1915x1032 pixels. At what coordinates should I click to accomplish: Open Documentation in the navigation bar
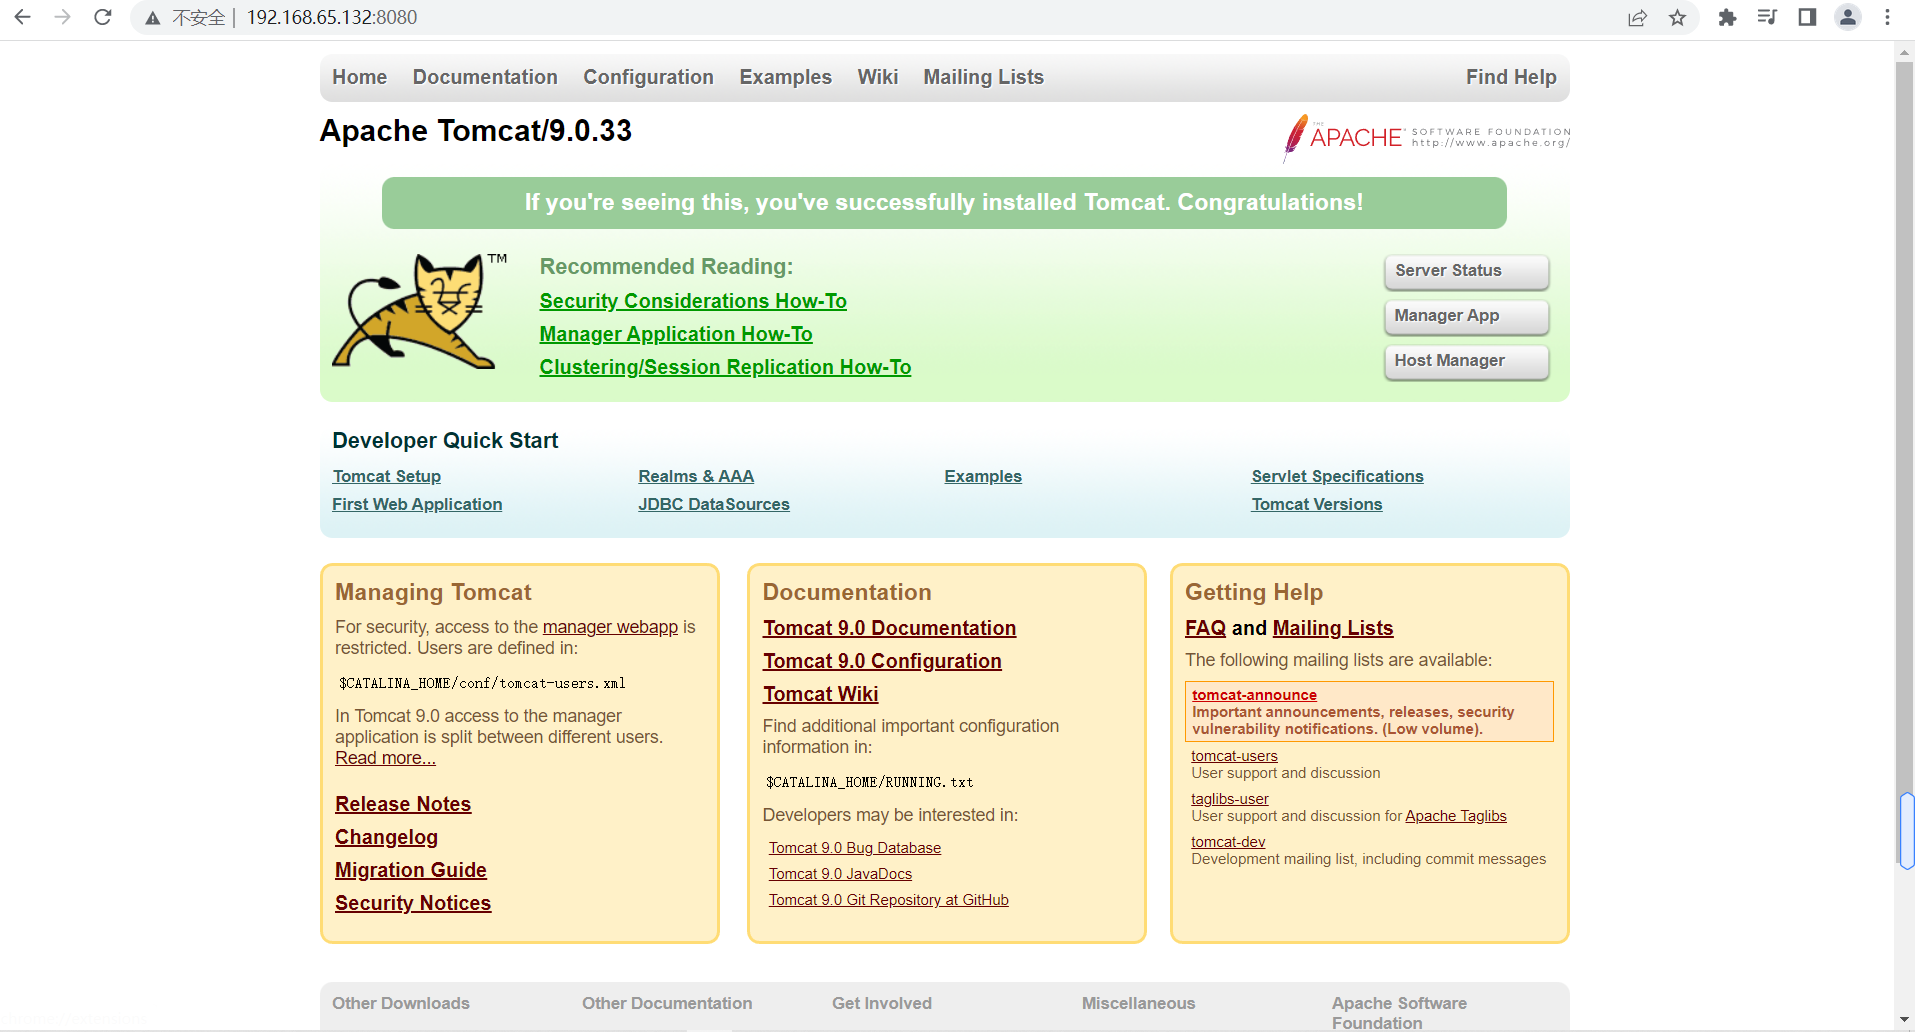pos(485,77)
